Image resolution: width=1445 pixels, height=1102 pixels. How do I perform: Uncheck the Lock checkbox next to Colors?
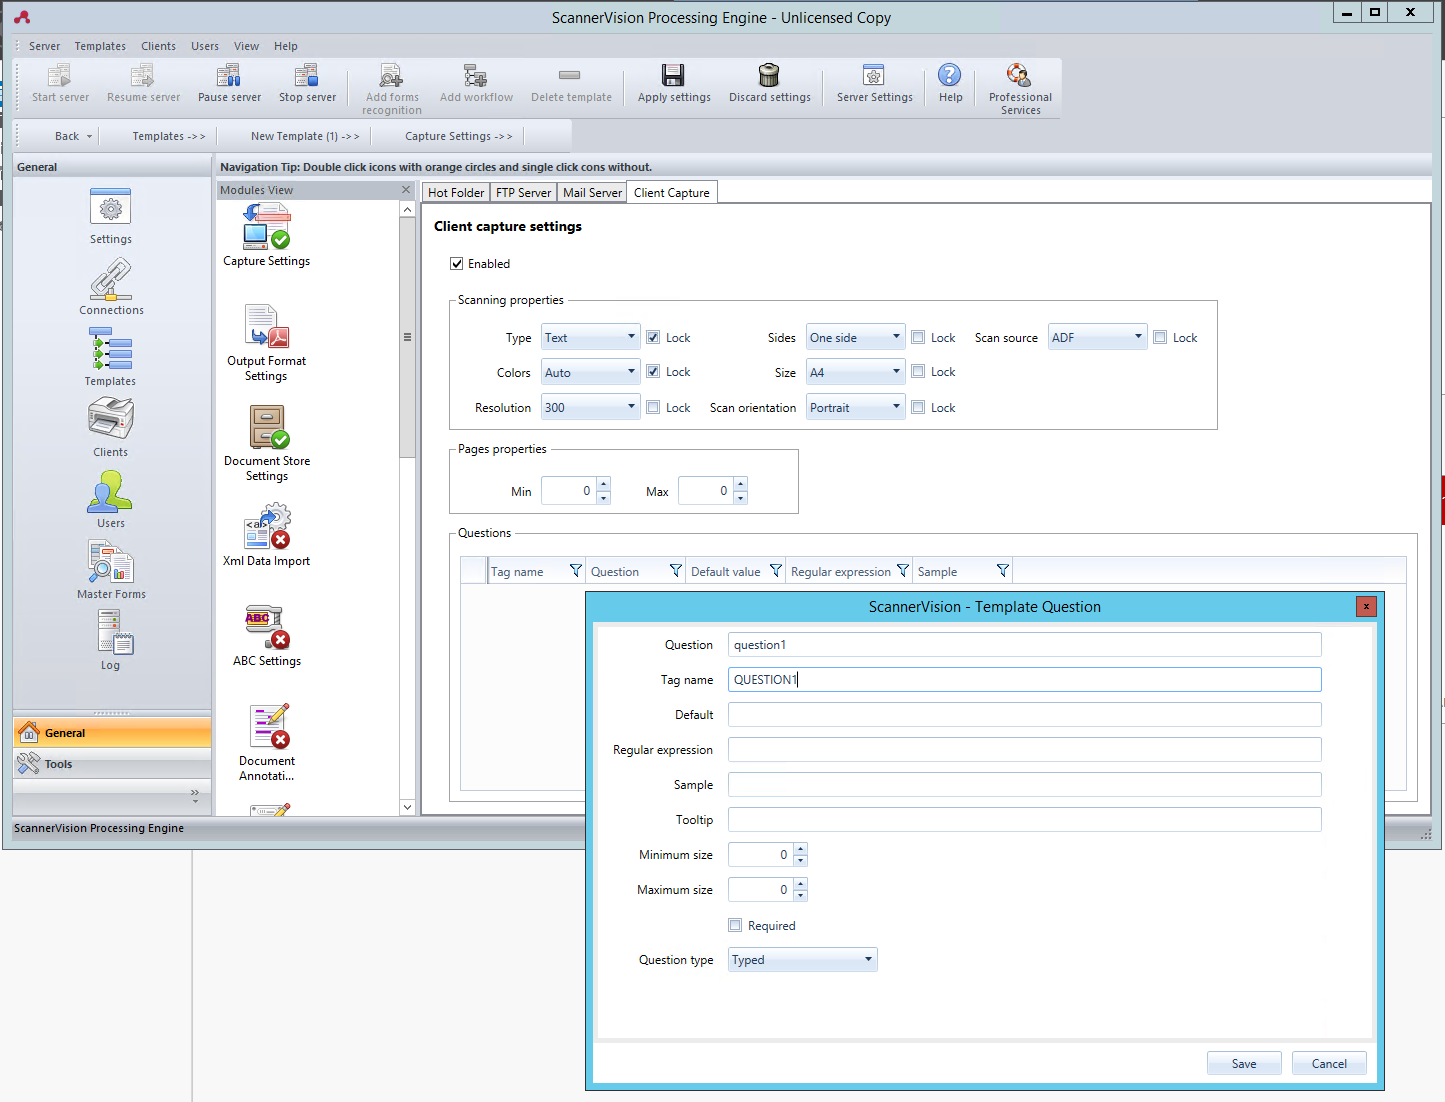tap(653, 371)
